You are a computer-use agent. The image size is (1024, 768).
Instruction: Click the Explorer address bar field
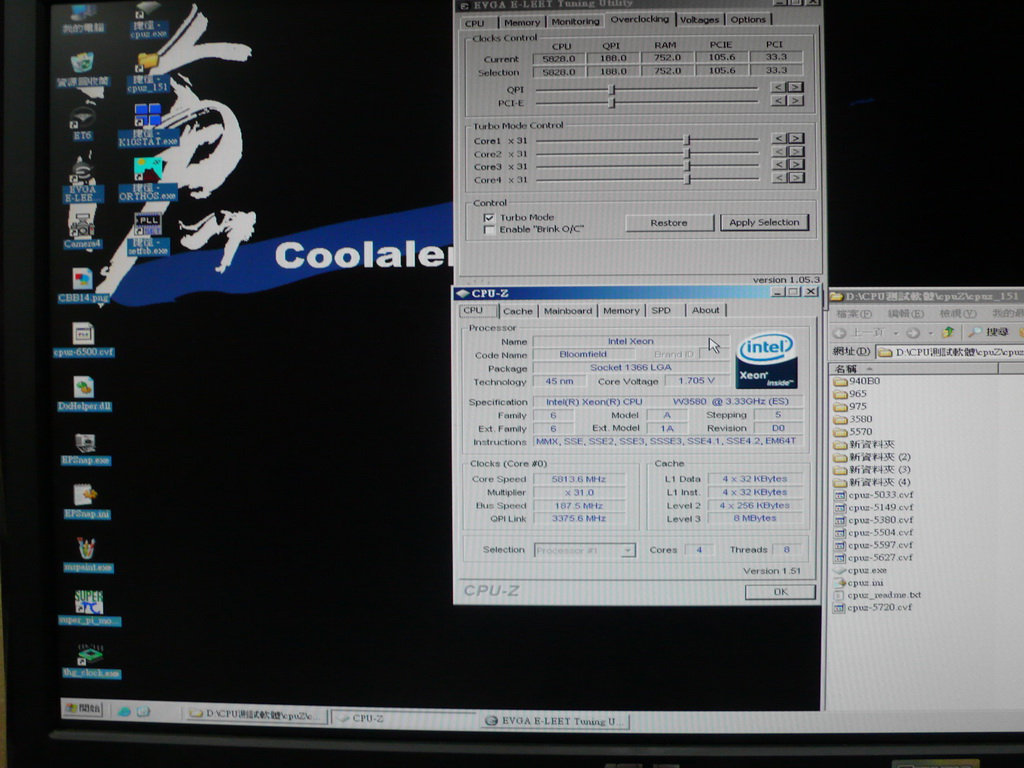950,352
